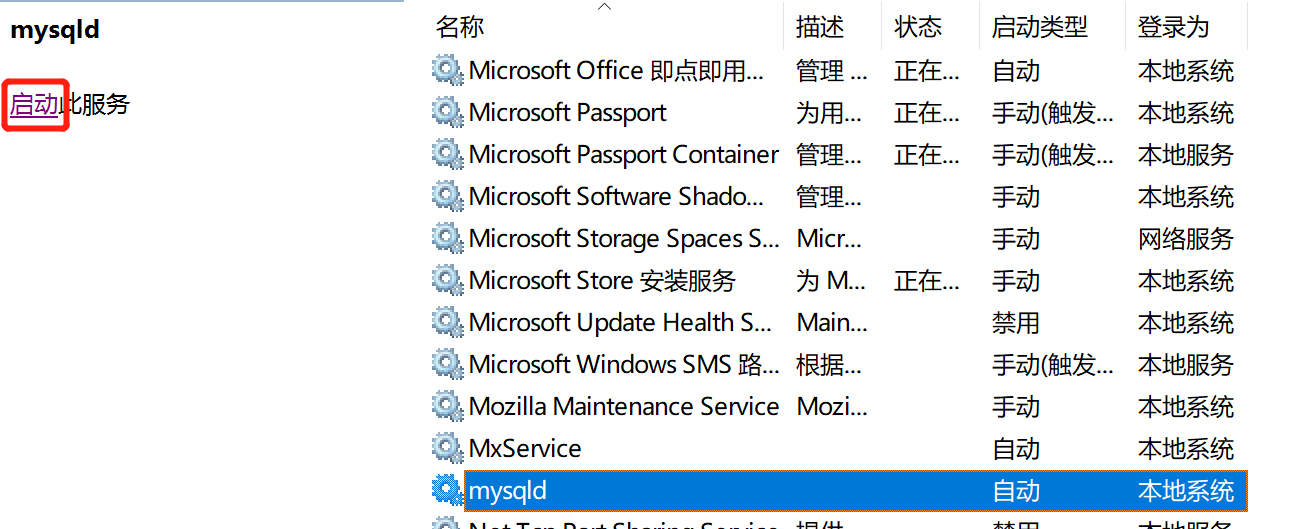Click Microsoft Passport service gear icon

(447, 112)
